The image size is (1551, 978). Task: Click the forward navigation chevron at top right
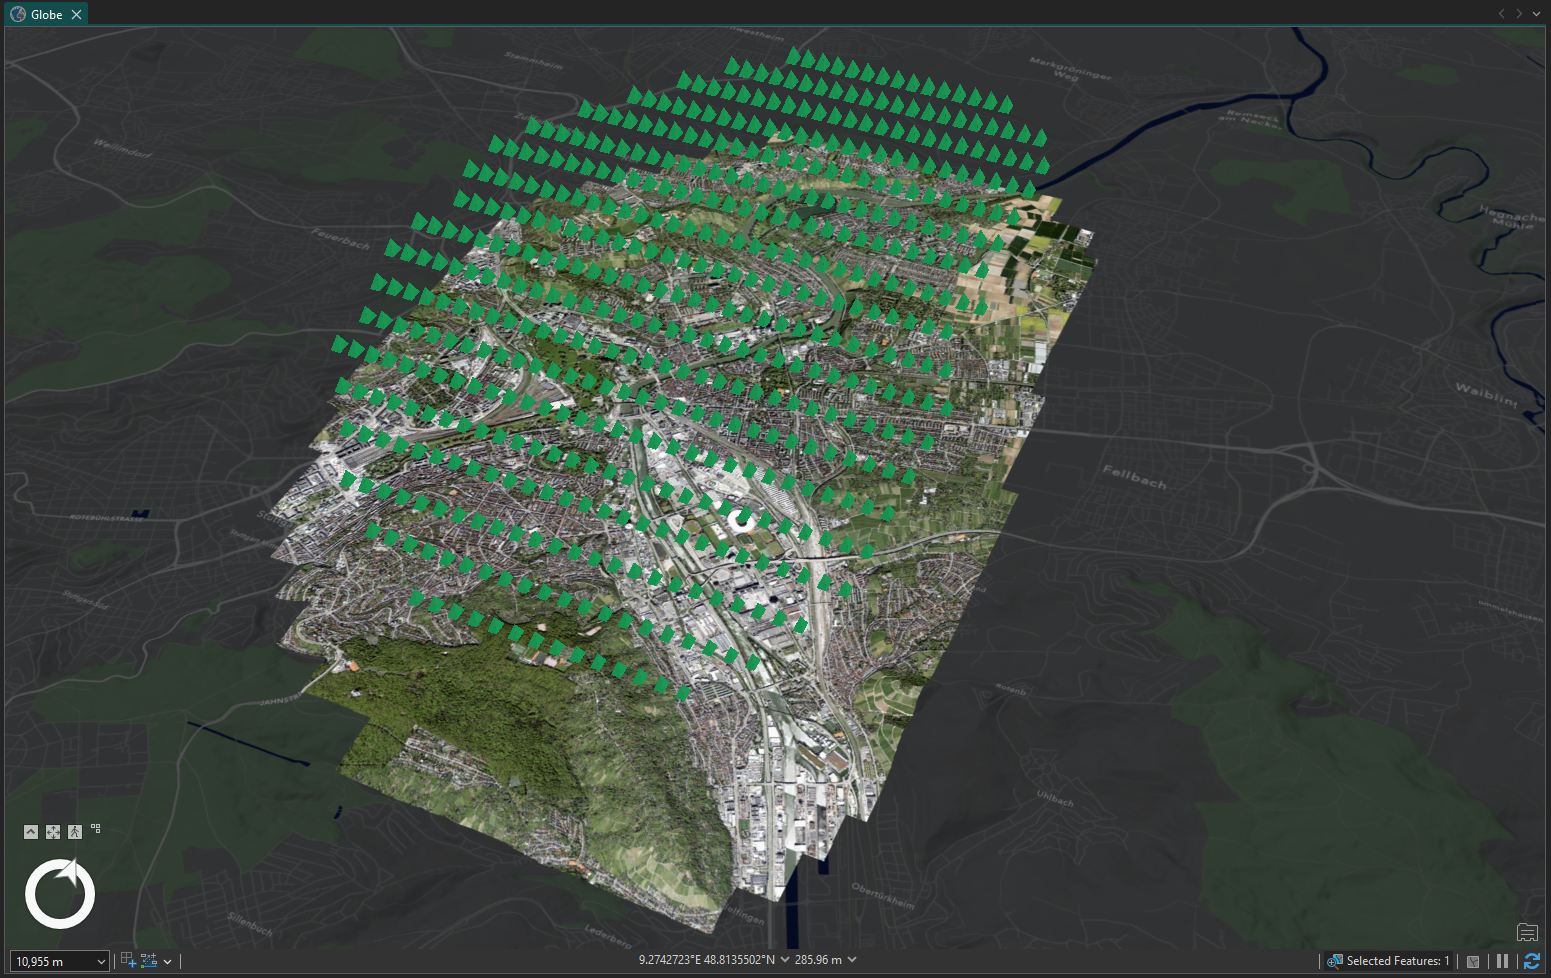pyautogui.click(x=1517, y=14)
